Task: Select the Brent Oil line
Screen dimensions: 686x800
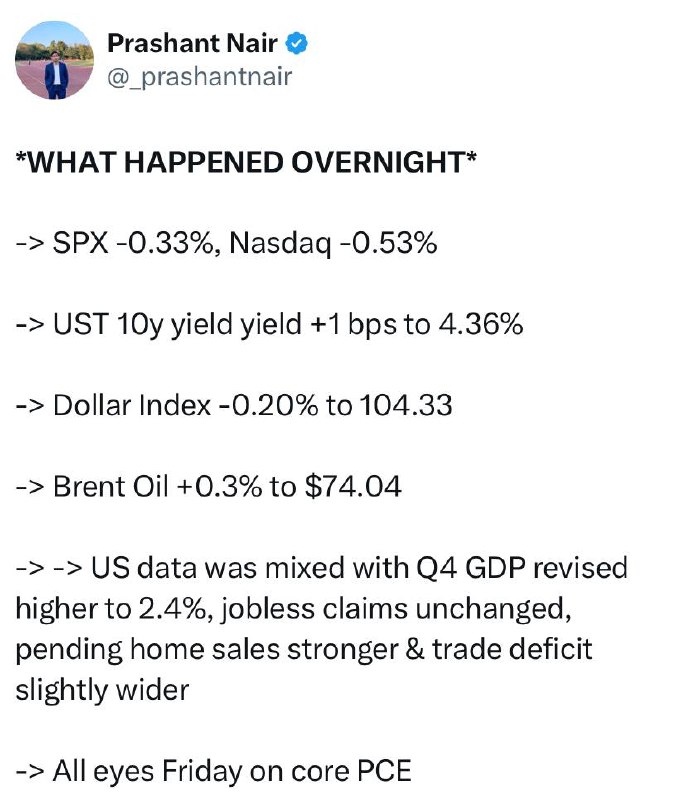Action: point(209,486)
